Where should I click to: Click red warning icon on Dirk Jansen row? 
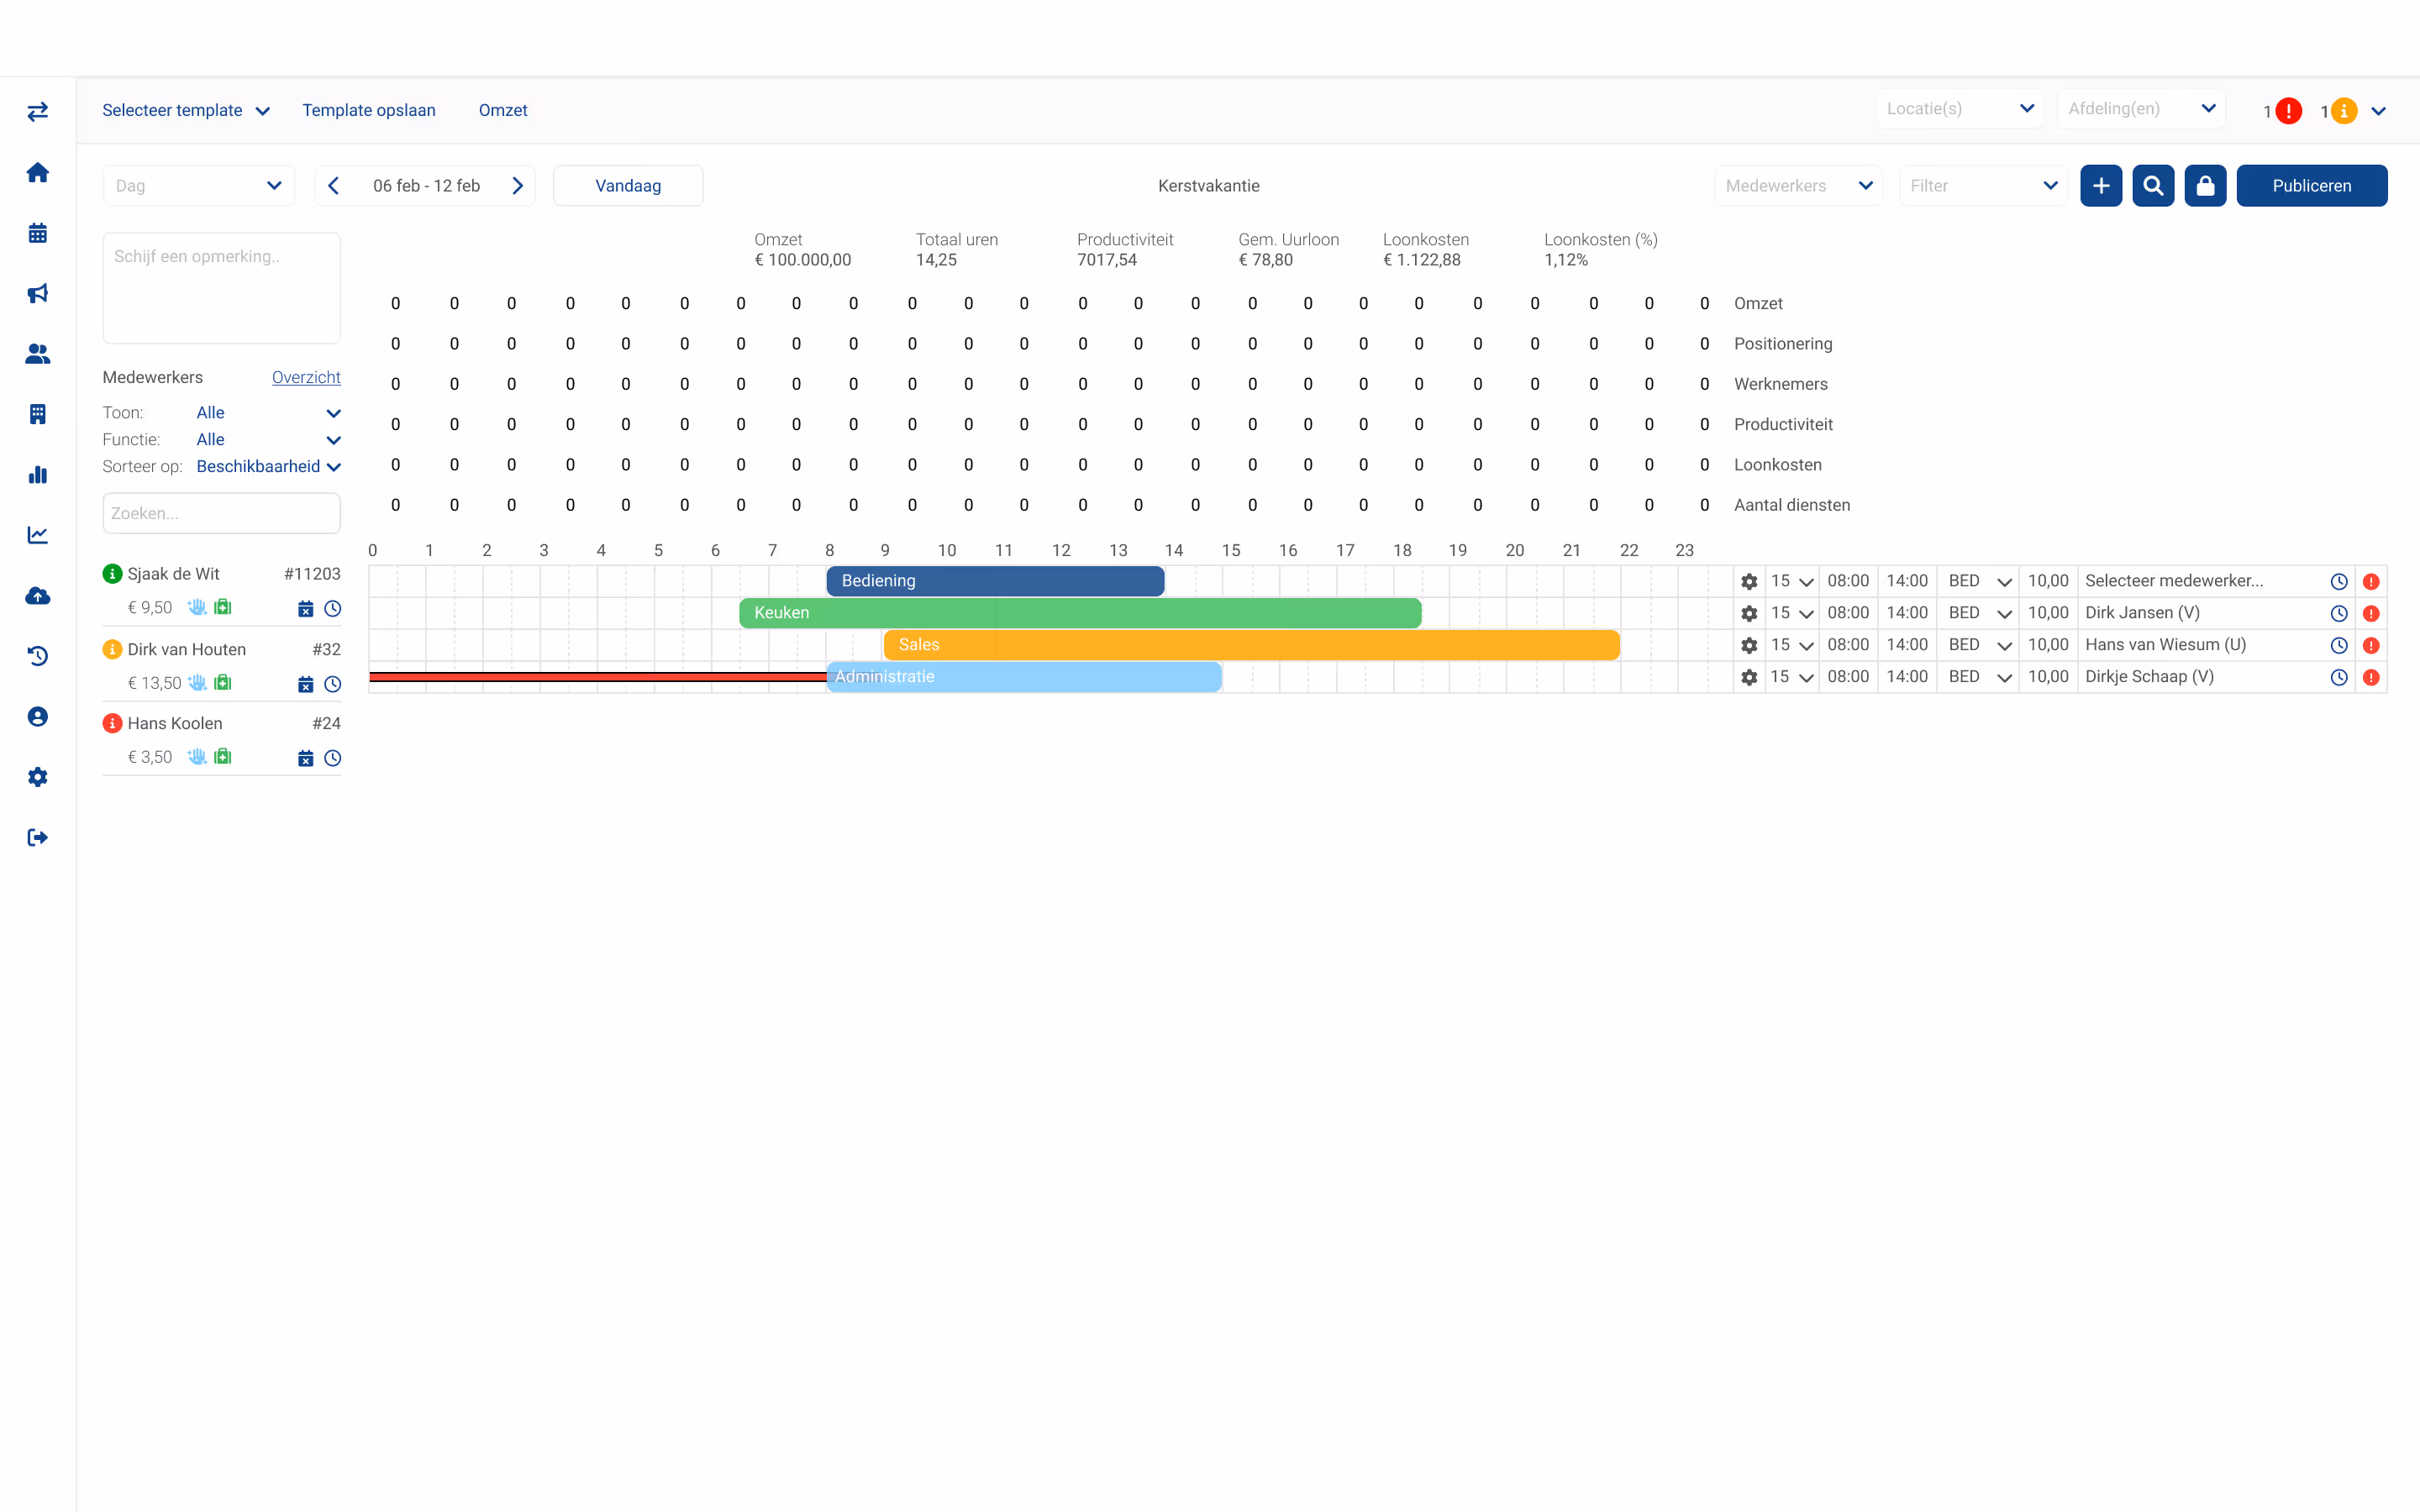coord(2371,613)
